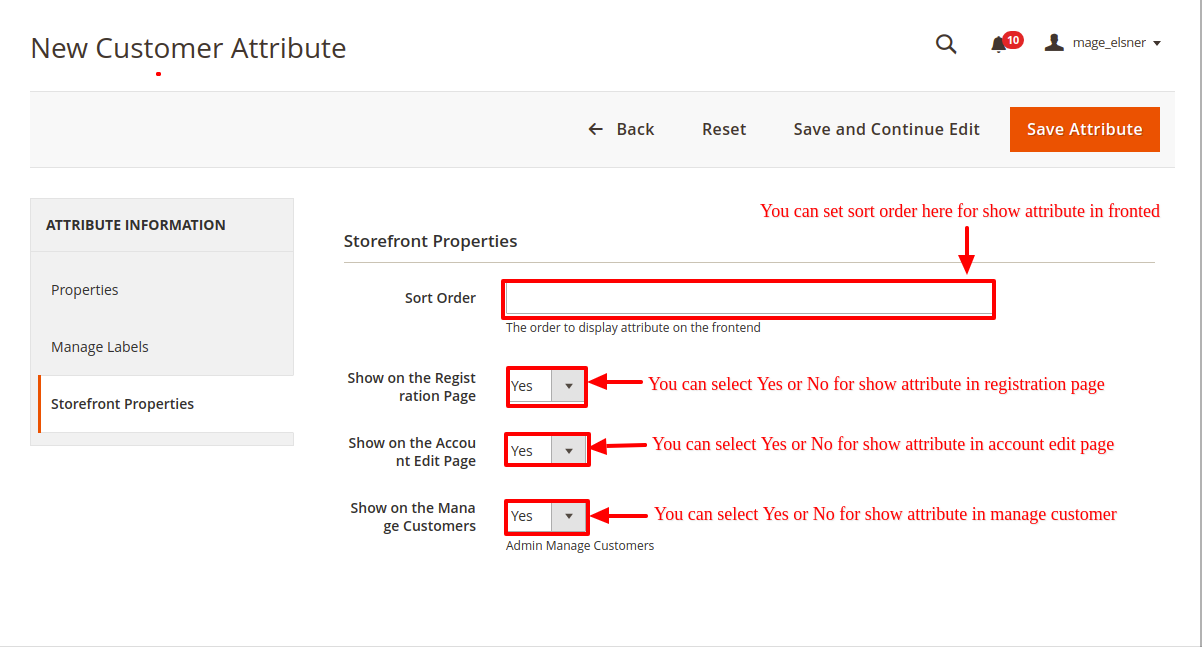
Task: Click the Reset button
Action: pyautogui.click(x=724, y=129)
